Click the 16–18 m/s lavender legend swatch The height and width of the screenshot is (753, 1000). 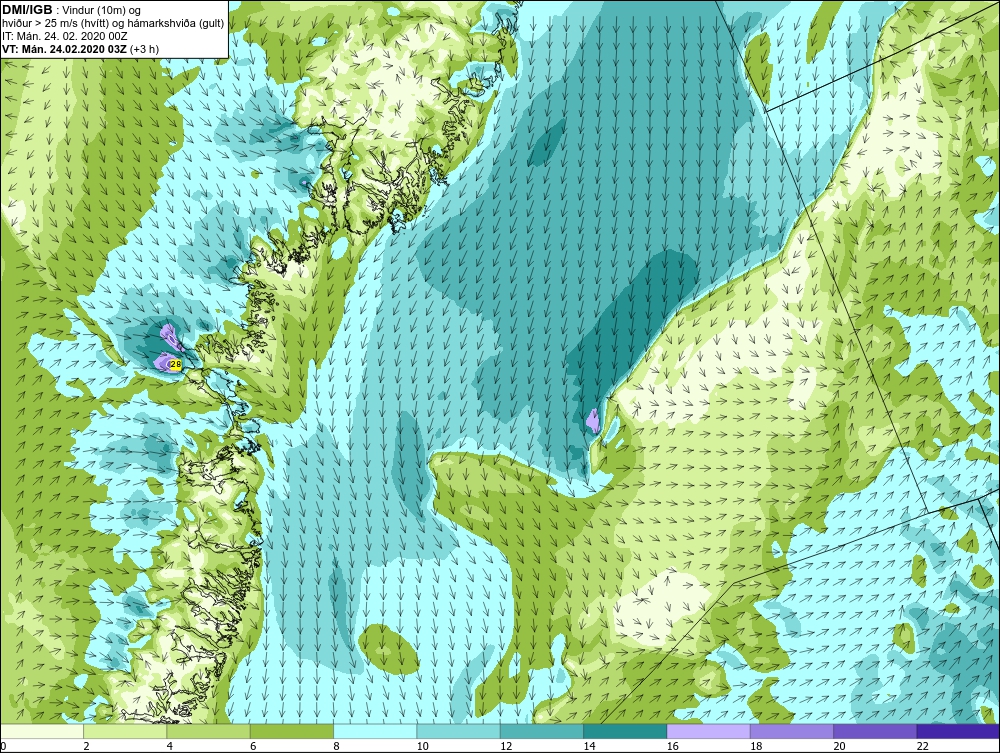pos(708,731)
